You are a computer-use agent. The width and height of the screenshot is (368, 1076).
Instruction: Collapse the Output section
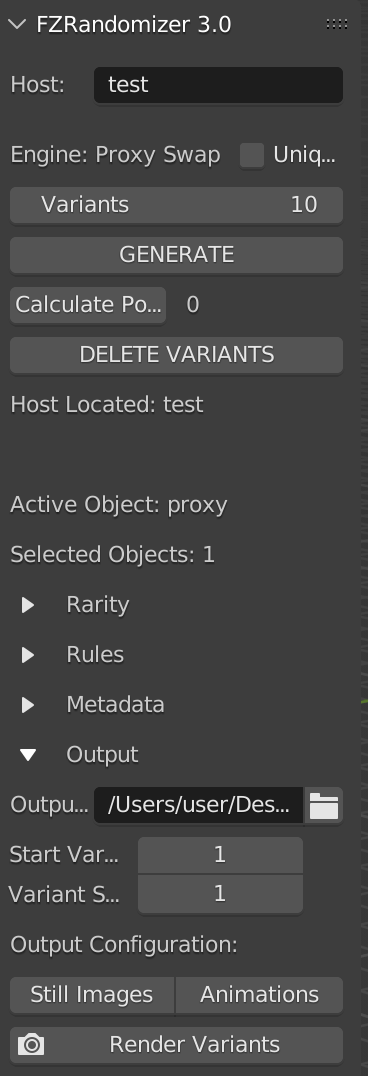point(28,755)
